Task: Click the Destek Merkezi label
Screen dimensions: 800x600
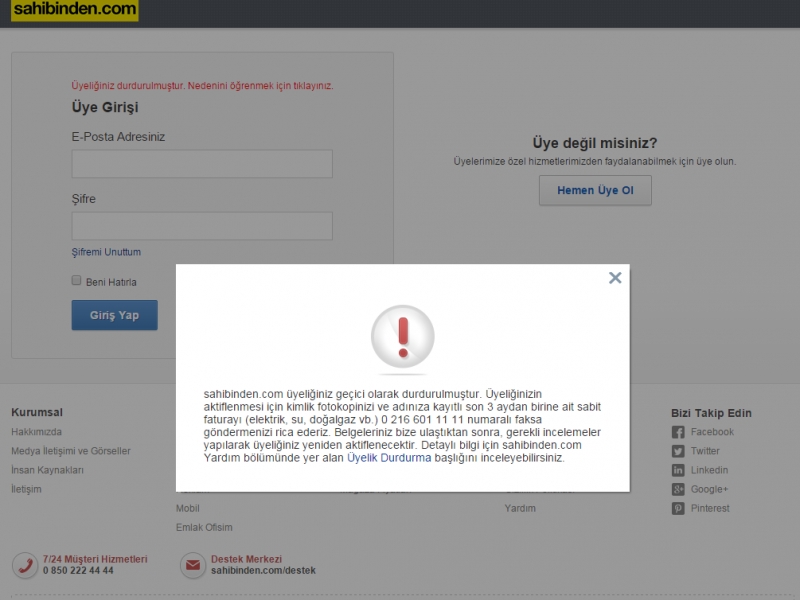Action: coord(246,559)
